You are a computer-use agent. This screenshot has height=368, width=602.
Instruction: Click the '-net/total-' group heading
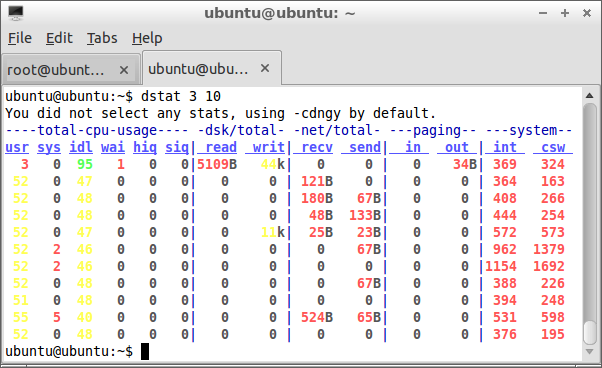pyautogui.click(x=337, y=130)
